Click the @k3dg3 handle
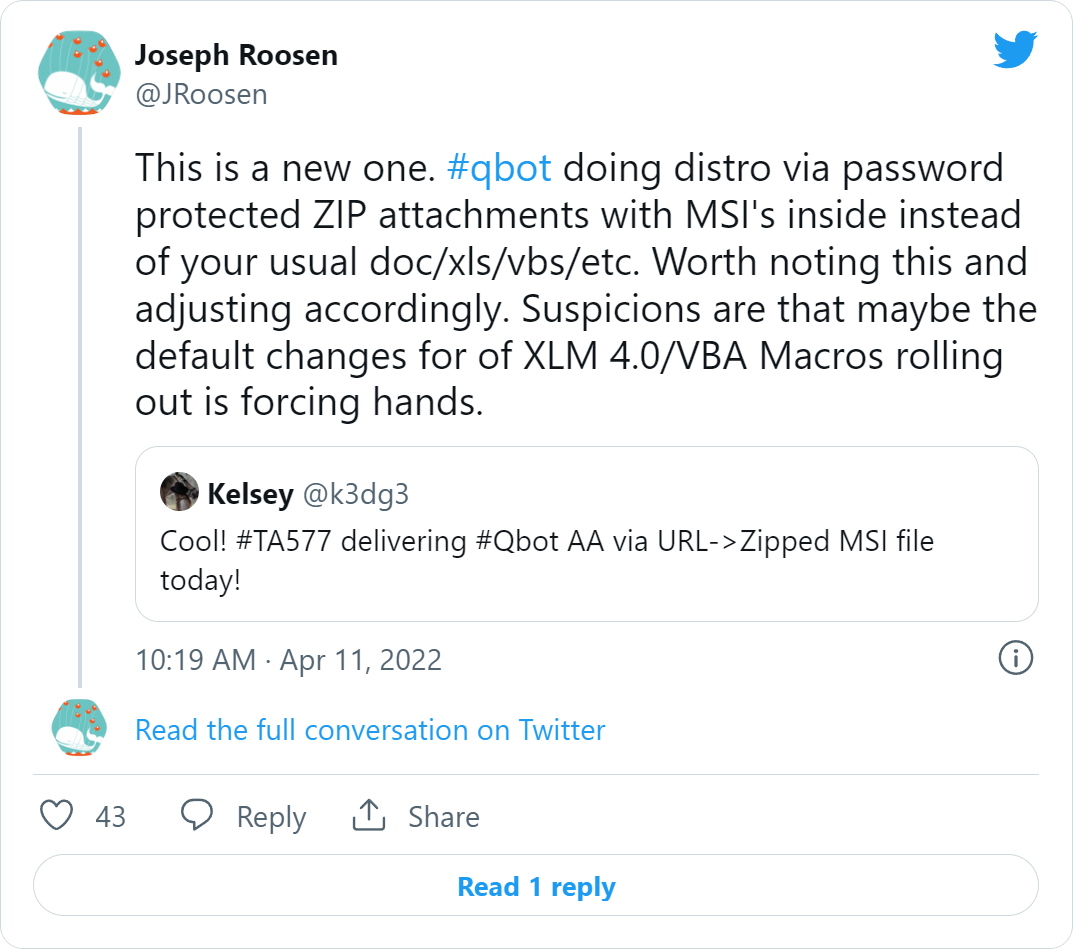The image size is (1073, 949). click(357, 493)
